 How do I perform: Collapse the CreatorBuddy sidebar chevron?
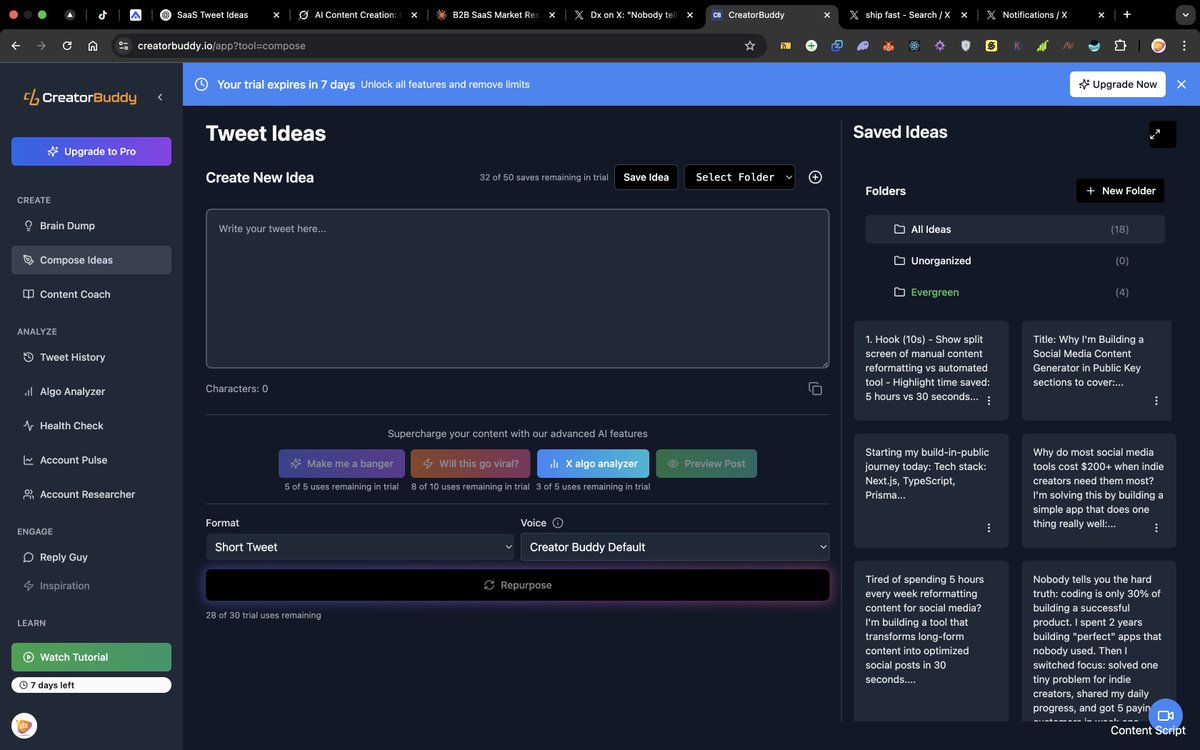[x=160, y=97]
